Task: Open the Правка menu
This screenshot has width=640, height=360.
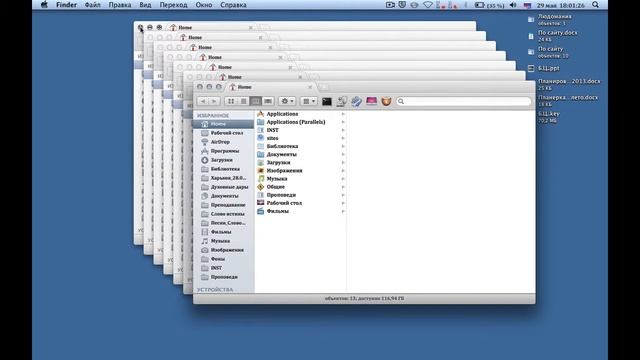Action: pos(120,5)
